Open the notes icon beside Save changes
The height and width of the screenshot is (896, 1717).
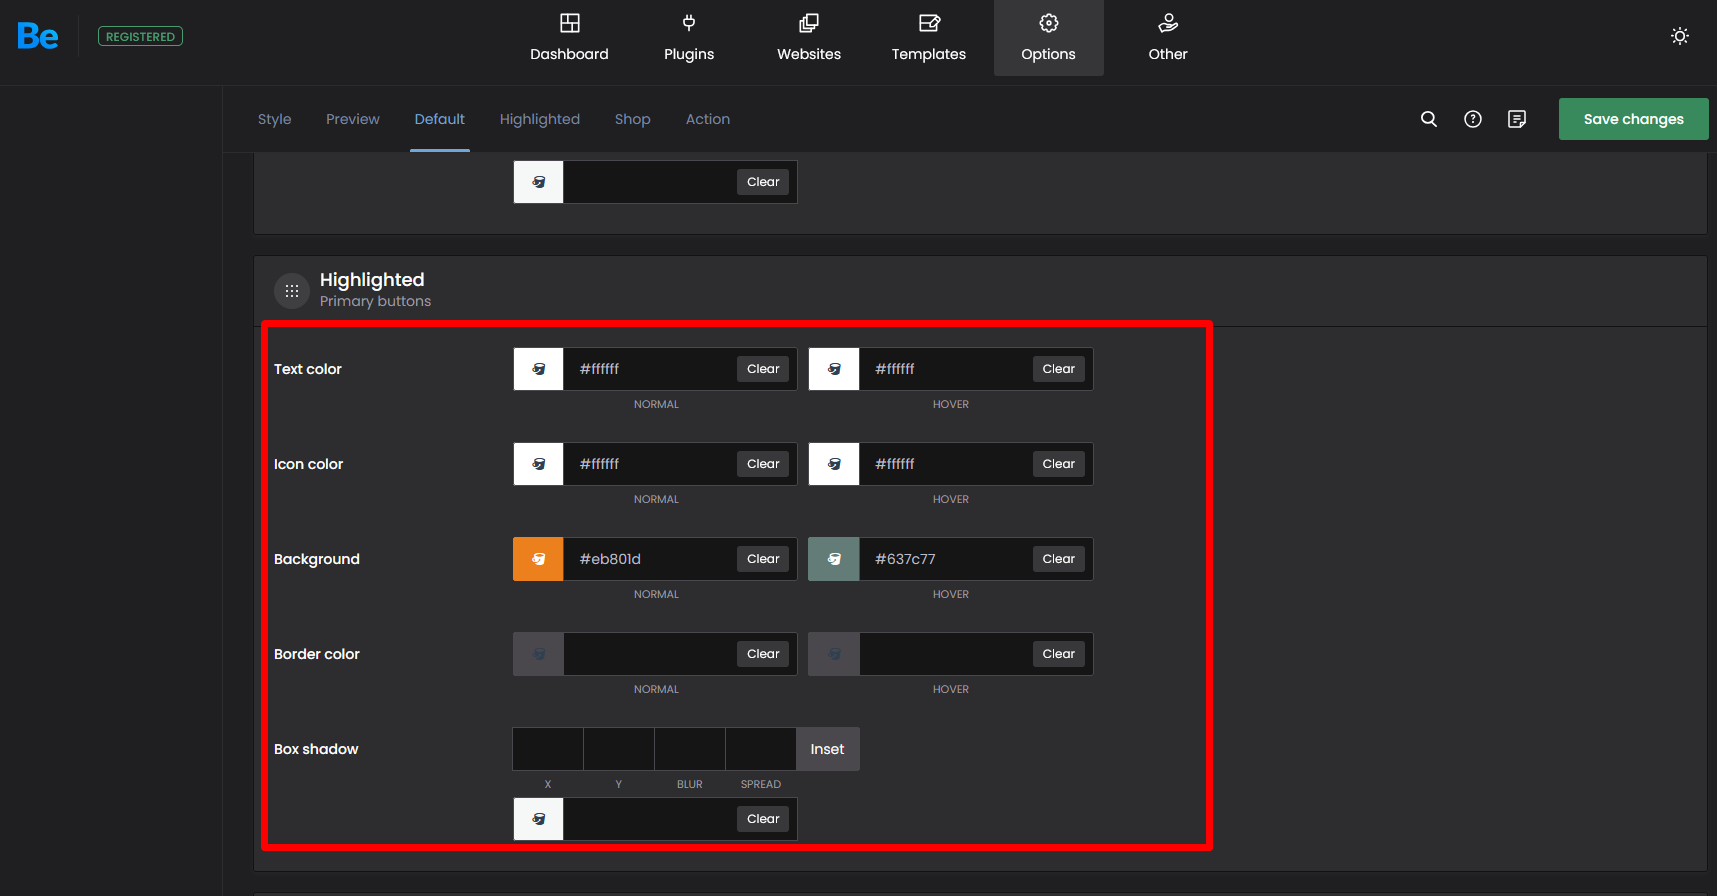click(1516, 119)
